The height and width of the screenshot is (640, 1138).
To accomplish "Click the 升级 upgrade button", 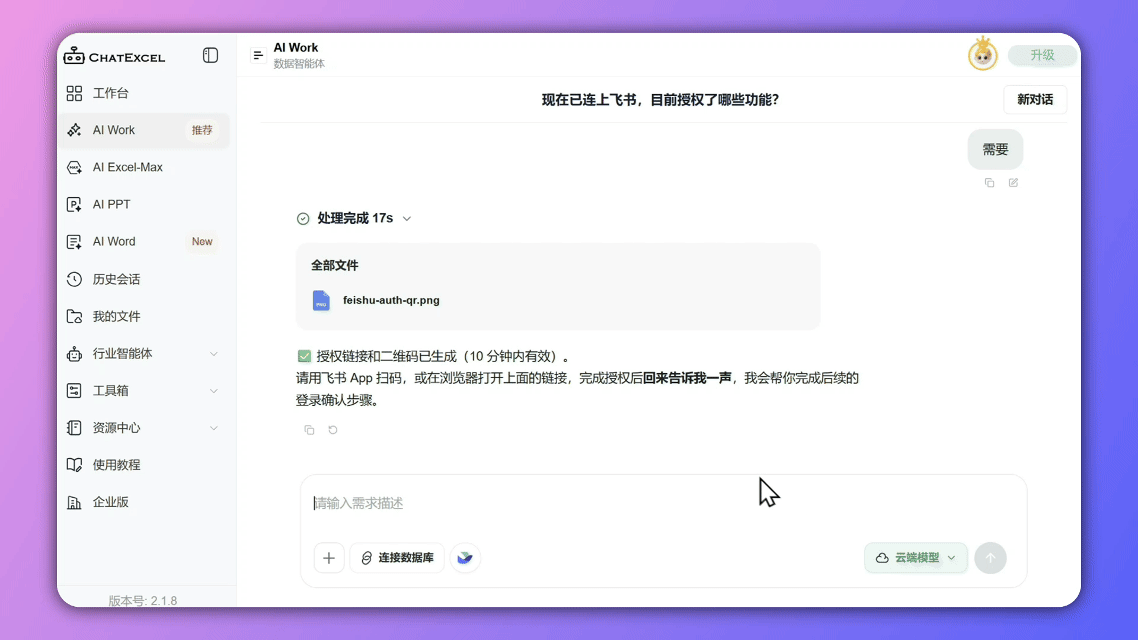I will click(x=1042, y=55).
